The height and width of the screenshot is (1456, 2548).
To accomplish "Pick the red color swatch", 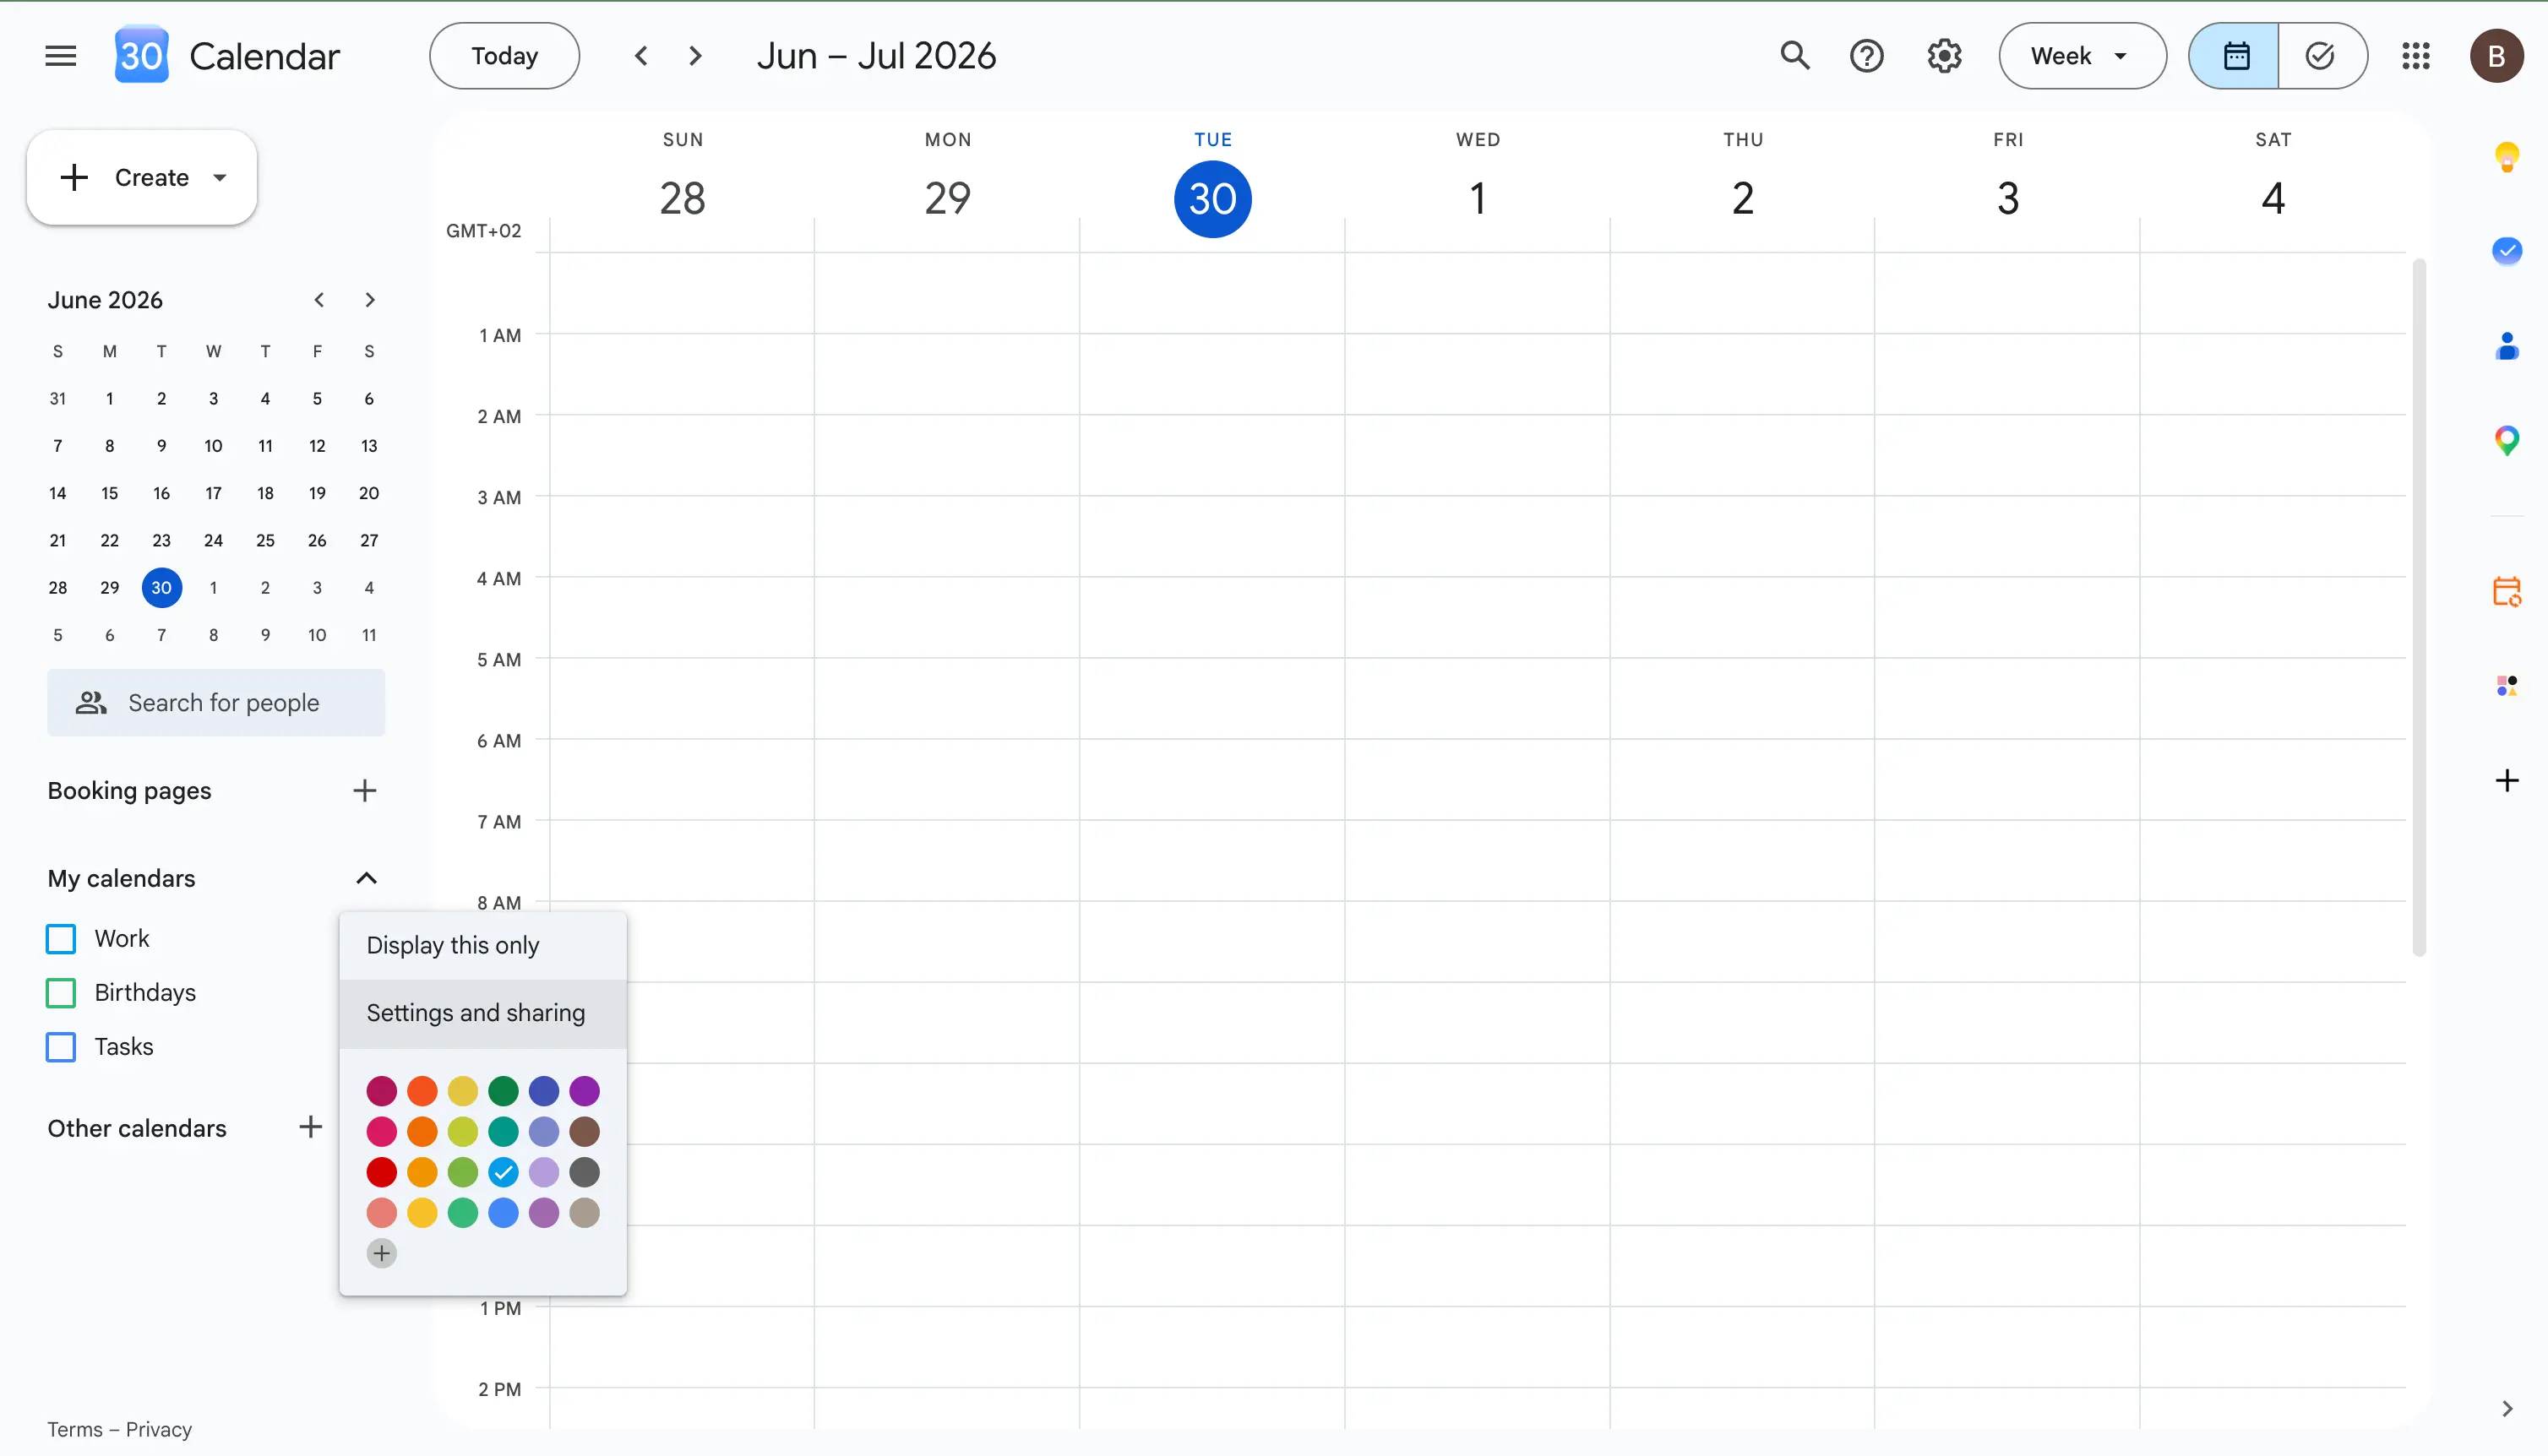I will pos(381,1172).
